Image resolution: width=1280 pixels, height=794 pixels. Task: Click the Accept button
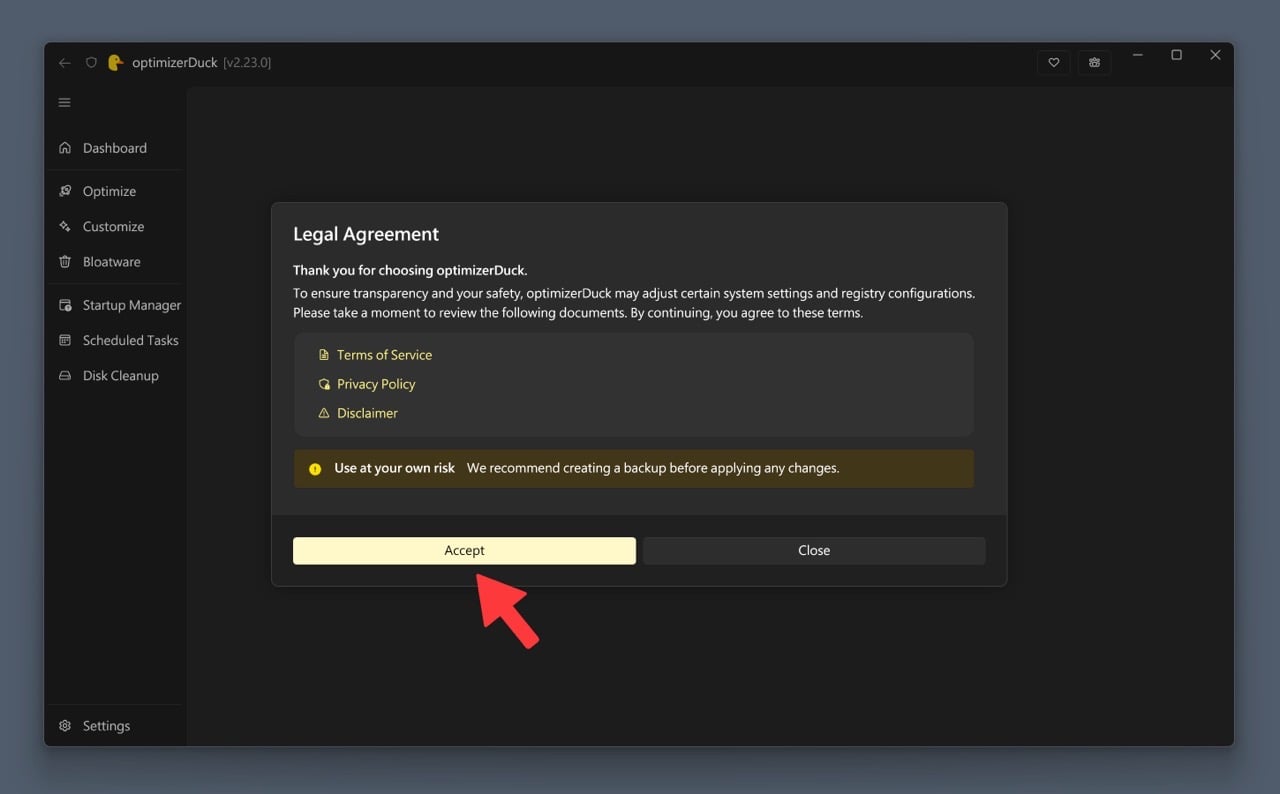464,551
